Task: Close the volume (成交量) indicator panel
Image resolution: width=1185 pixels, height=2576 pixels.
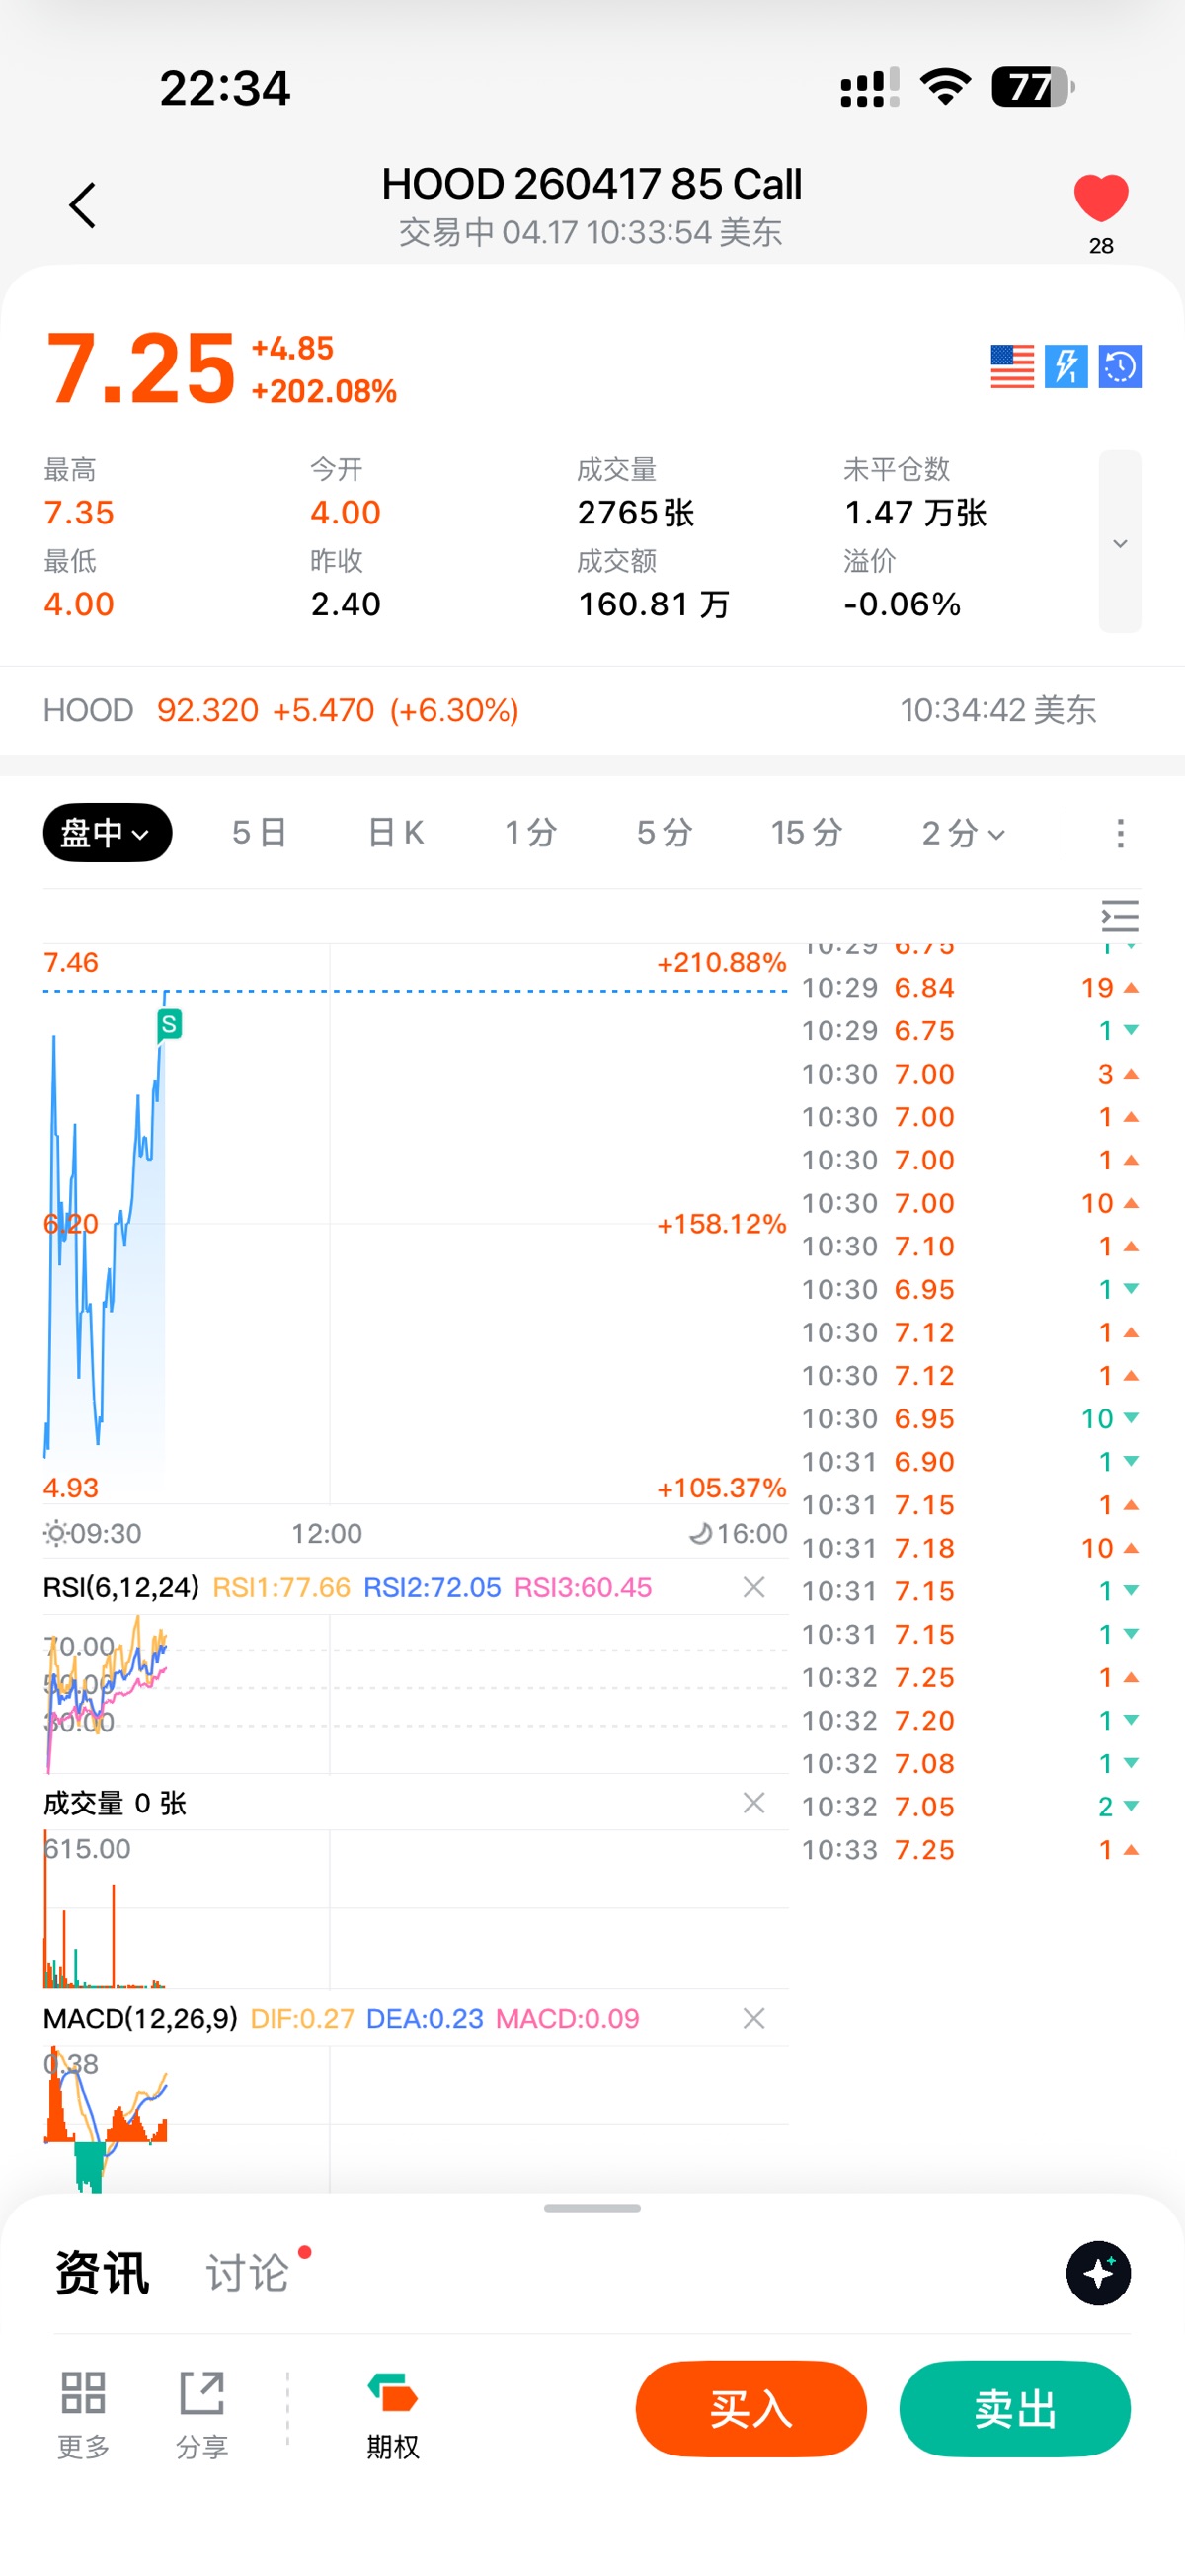Action: (x=754, y=1802)
